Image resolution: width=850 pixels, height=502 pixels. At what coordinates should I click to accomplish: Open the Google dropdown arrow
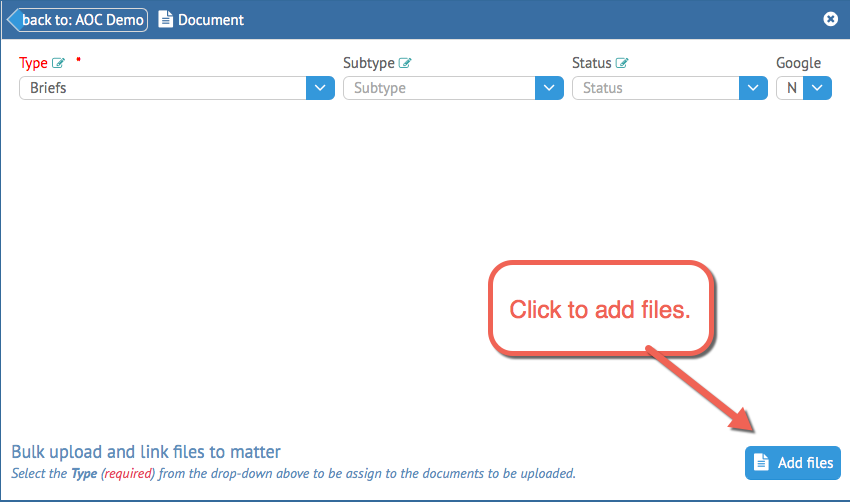817,88
